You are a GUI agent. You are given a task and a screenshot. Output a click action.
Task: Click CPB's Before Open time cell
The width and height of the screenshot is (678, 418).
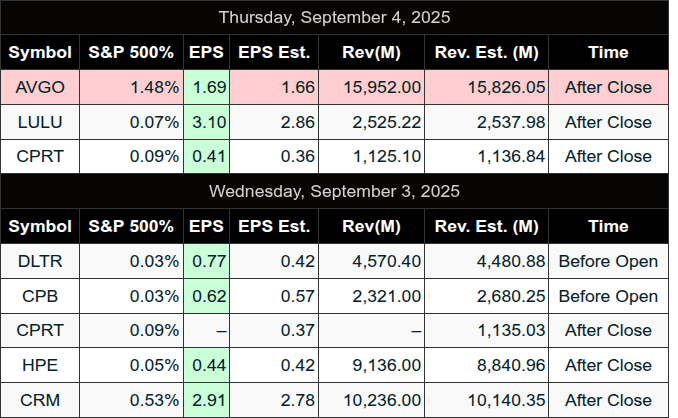[608, 297]
